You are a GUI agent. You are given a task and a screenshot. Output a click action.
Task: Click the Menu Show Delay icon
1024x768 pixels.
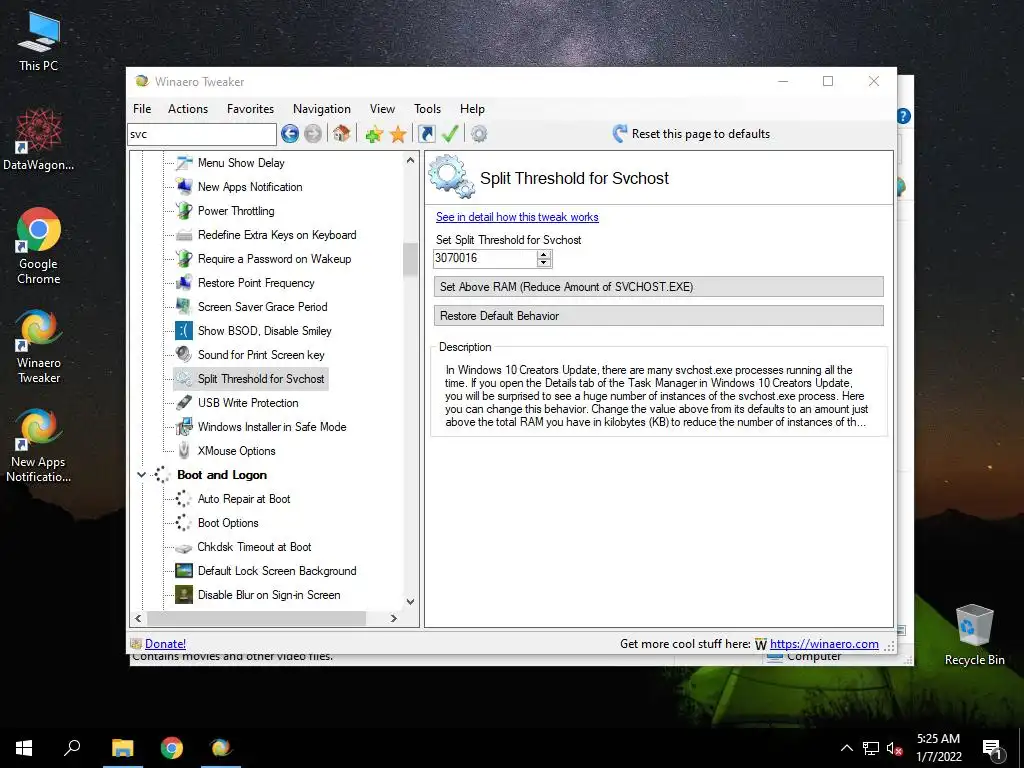184,163
